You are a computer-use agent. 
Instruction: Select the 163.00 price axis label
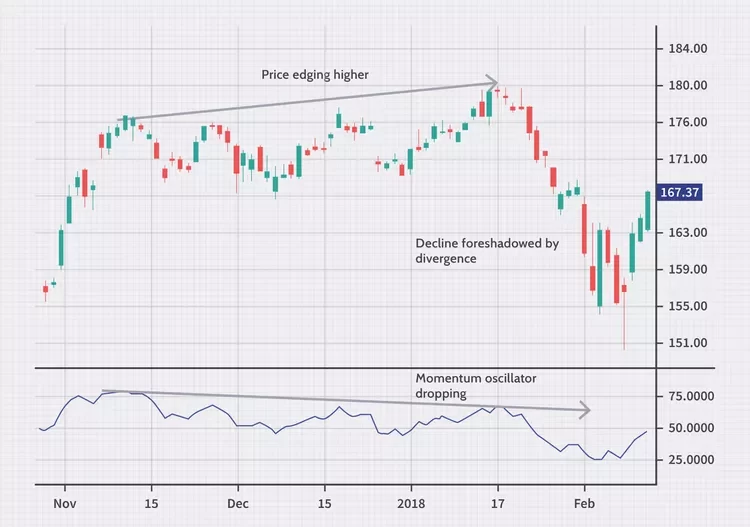coord(687,233)
